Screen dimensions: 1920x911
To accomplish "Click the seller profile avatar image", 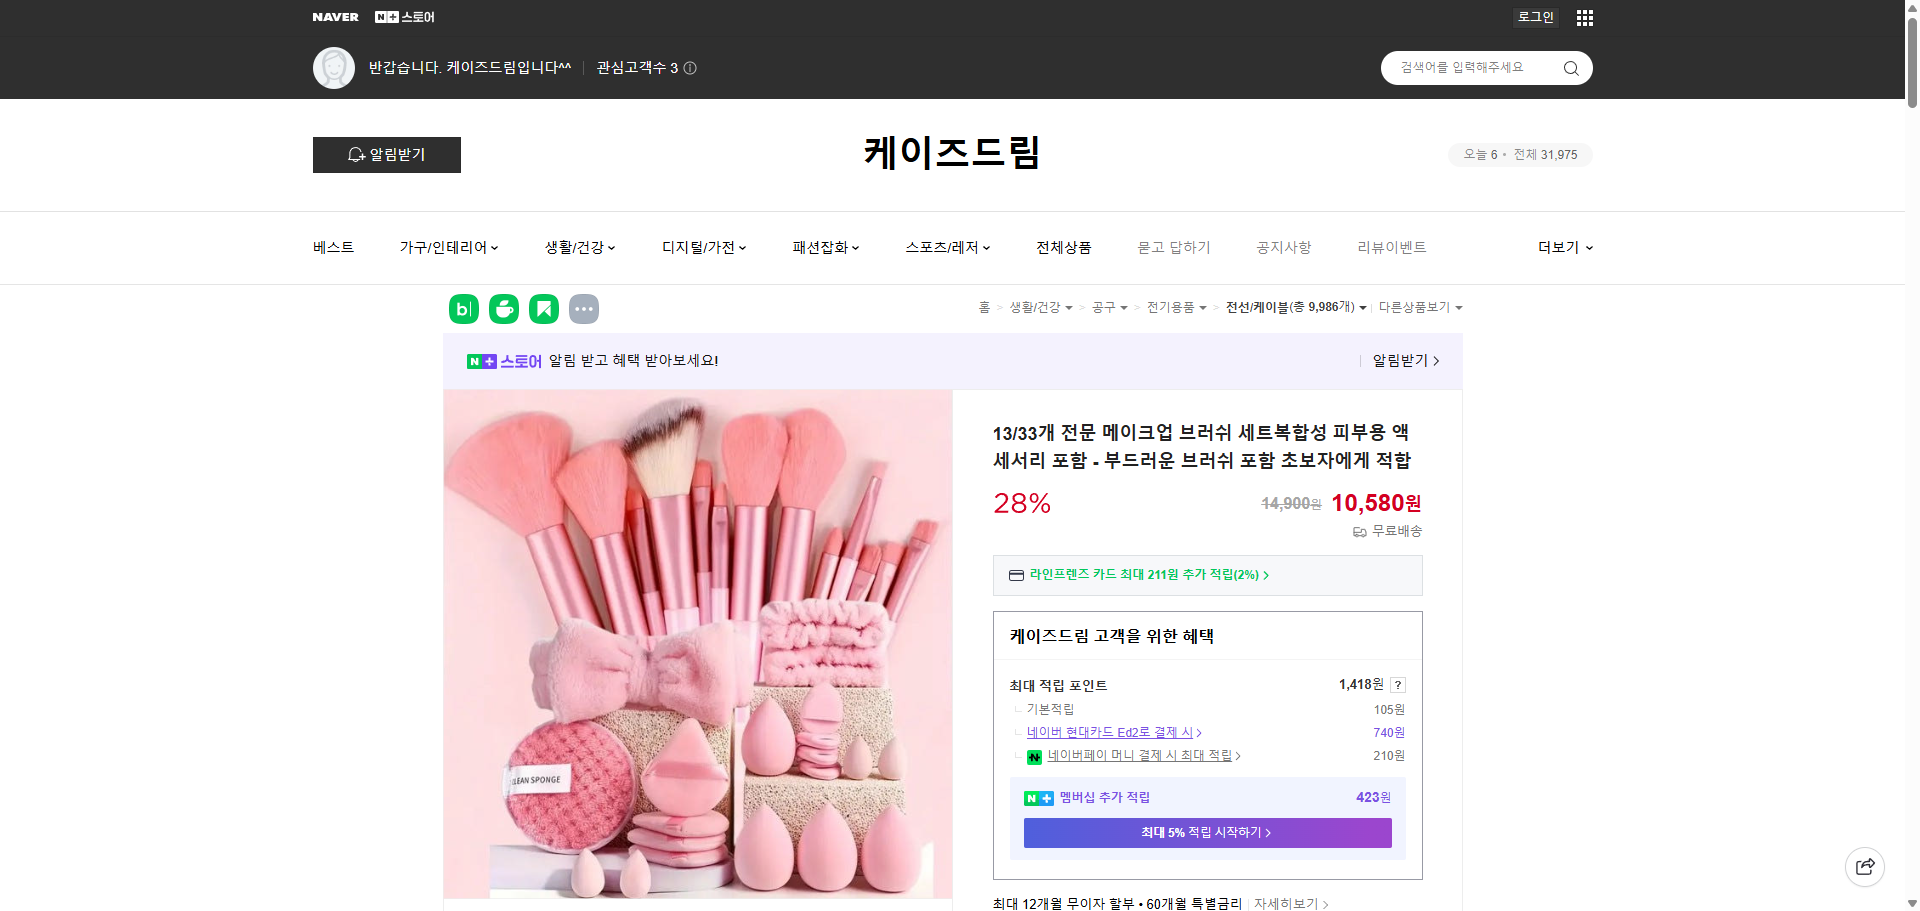I will click(334, 67).
